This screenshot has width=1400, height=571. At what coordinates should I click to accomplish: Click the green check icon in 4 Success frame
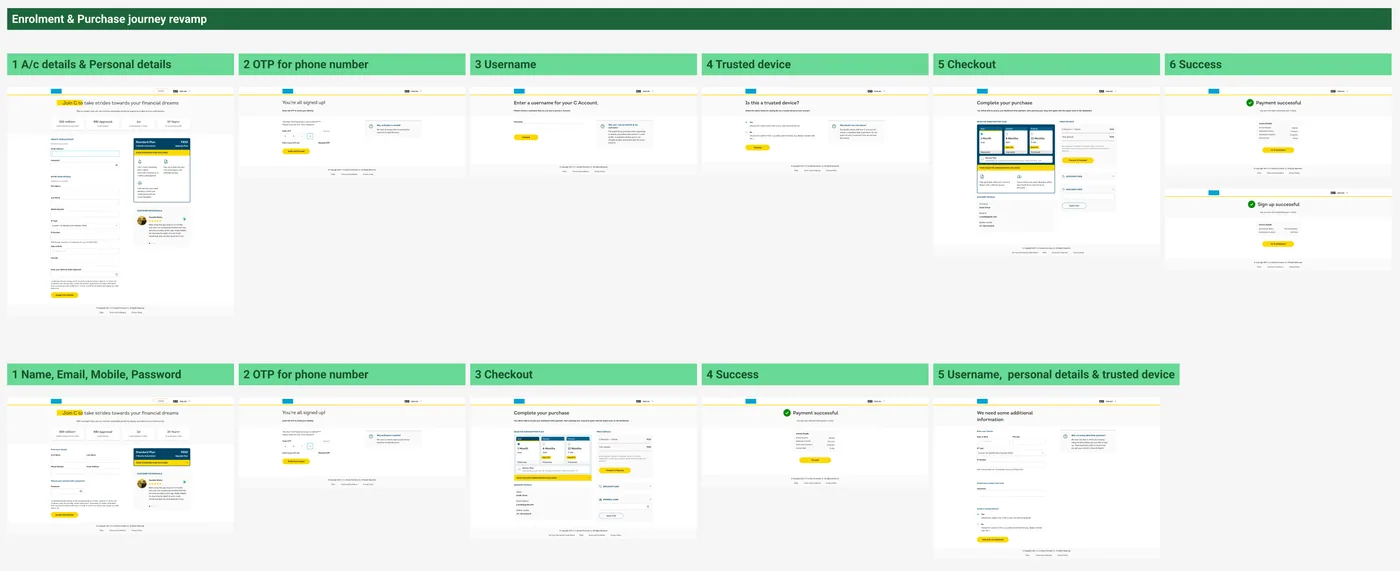[x=787, y=413]
